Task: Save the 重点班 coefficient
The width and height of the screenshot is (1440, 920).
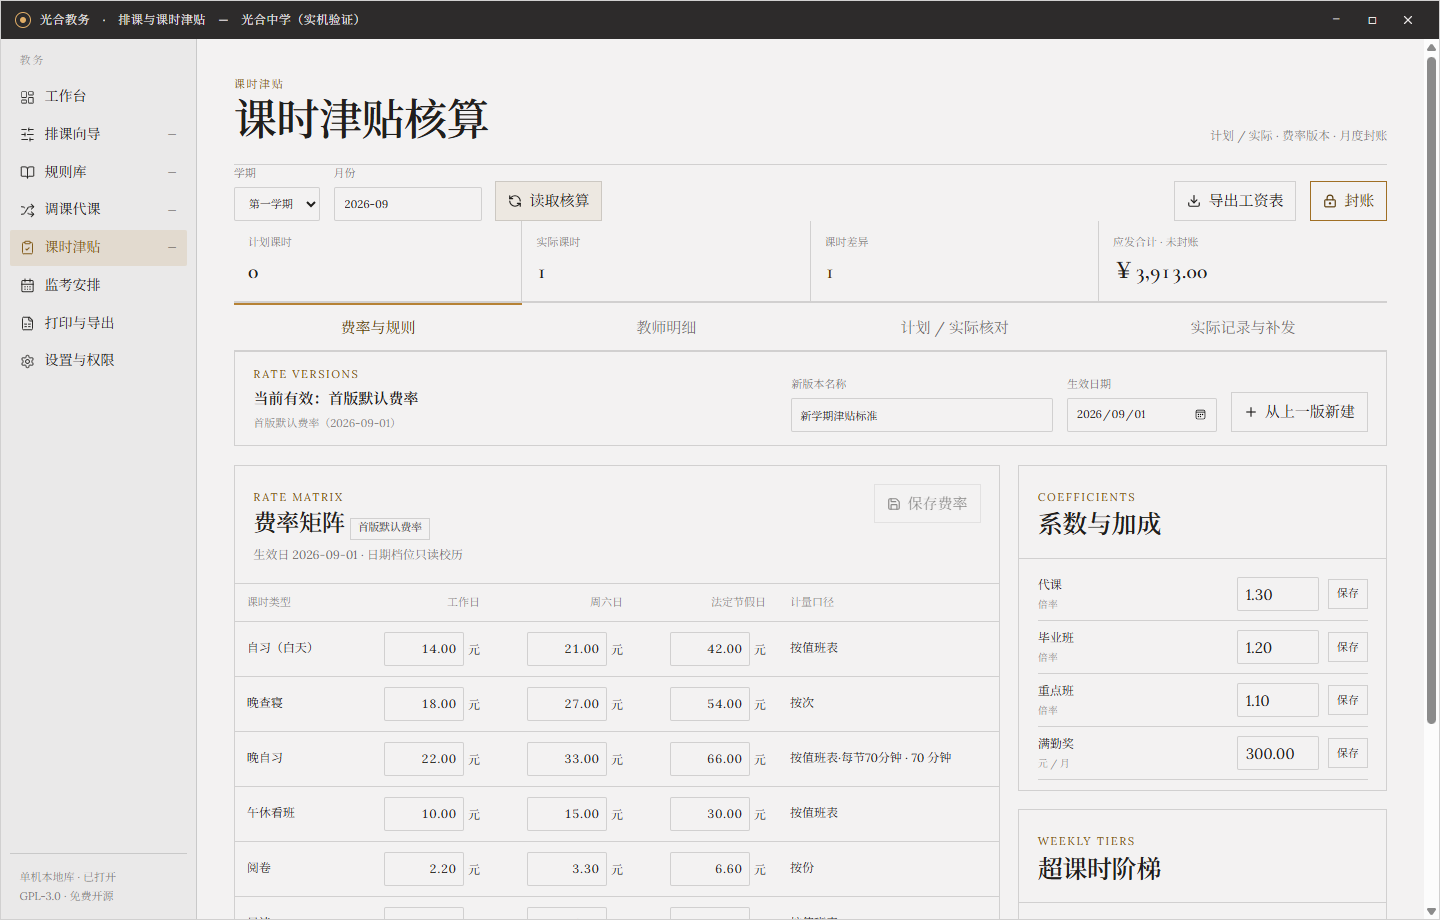Action: pos(1348,700)
